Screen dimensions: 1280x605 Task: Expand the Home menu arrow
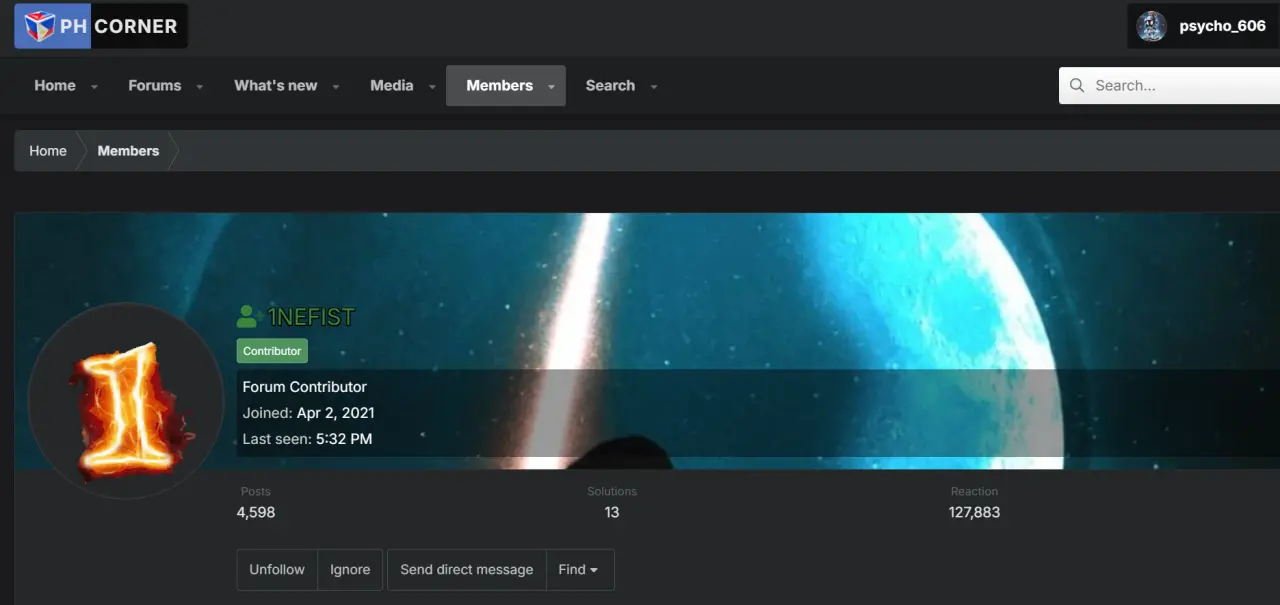pyautogui.click(x=94, y=87)
